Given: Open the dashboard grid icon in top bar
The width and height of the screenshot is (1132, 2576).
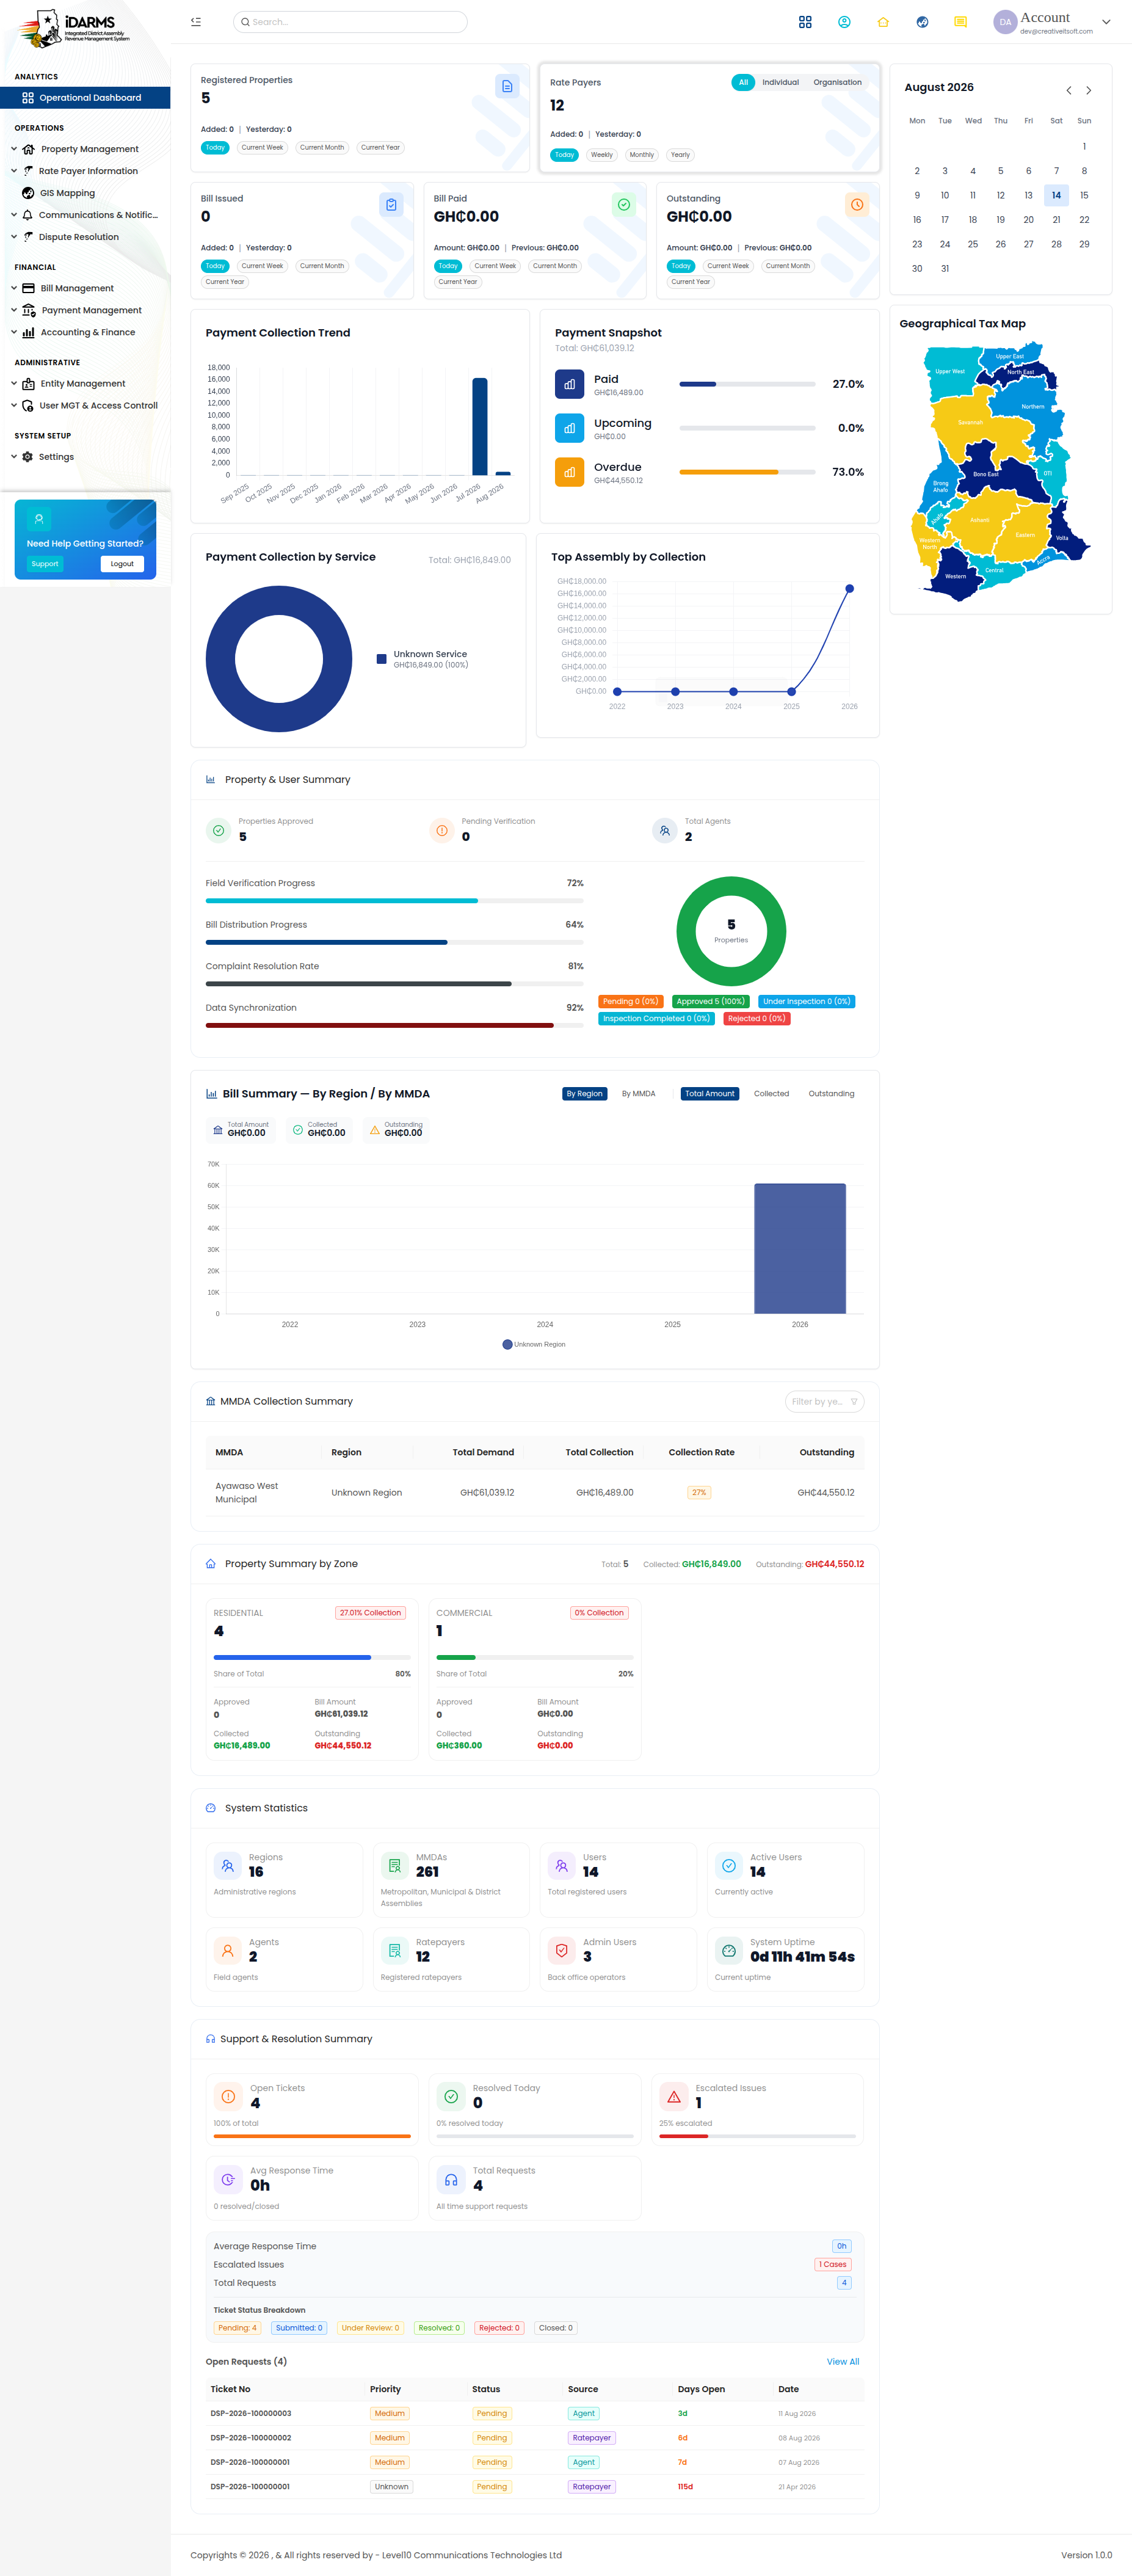Looking at the screenshot, I should pos(805,22).
